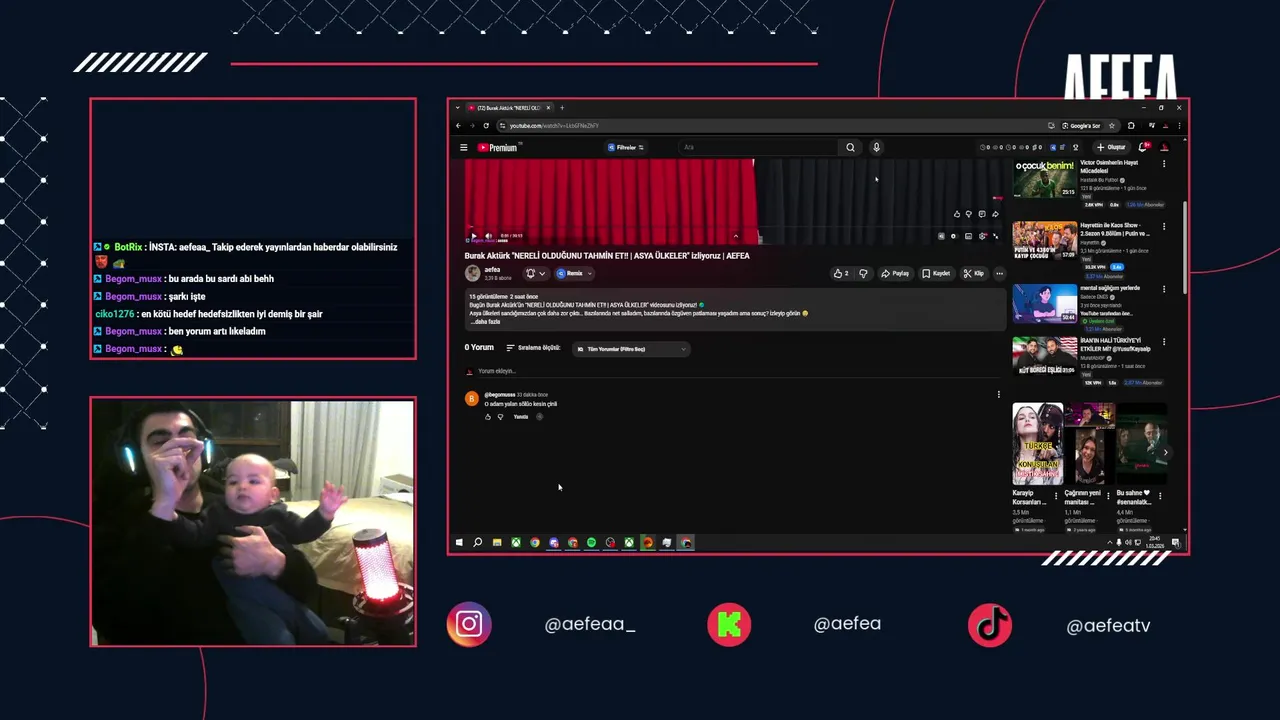Open player settings gear icon
Image resolution: width=1280 pixels, height=720 pixels.
pyautogui.click(x=982, y=236)
